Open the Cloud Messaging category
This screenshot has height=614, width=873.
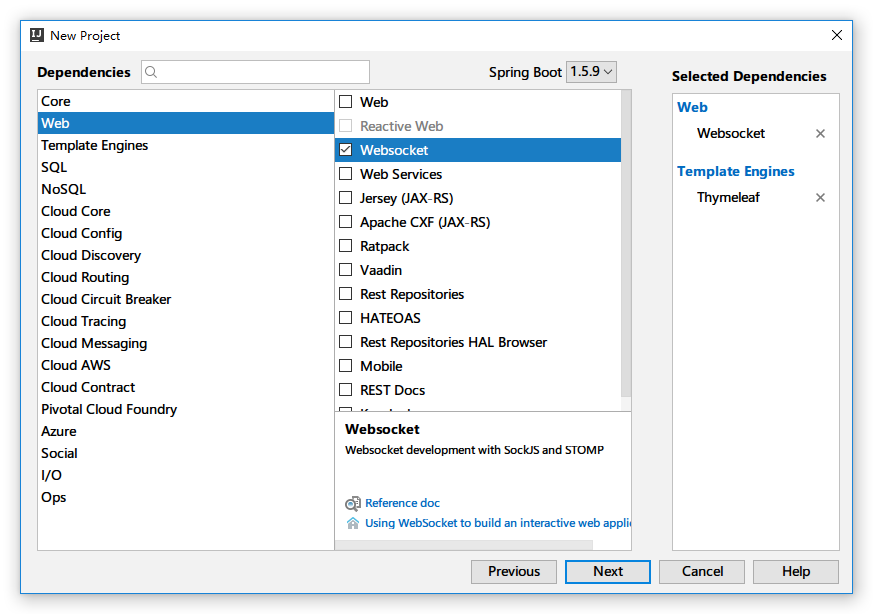[x=186, y=343]
